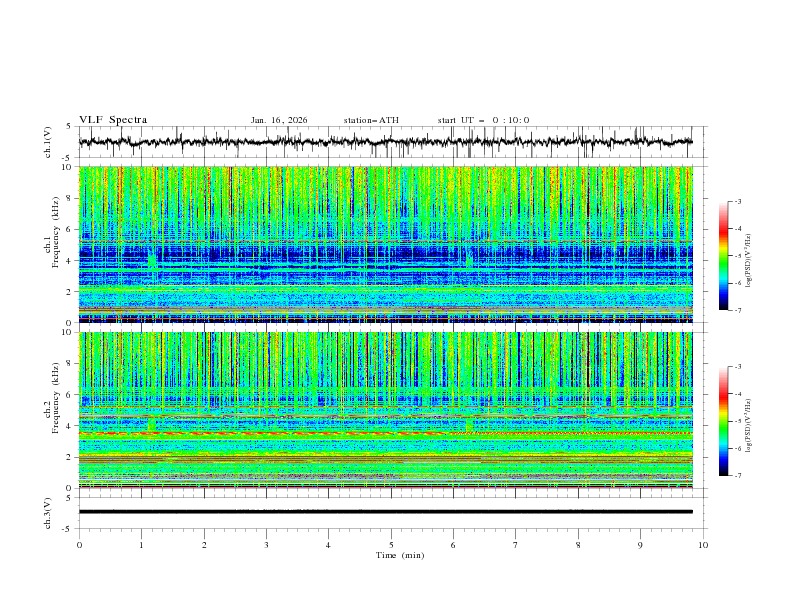Select the station=ATH label
Image resolution: width=792 pixels, height=612 pixels.
tap(370, 120)
